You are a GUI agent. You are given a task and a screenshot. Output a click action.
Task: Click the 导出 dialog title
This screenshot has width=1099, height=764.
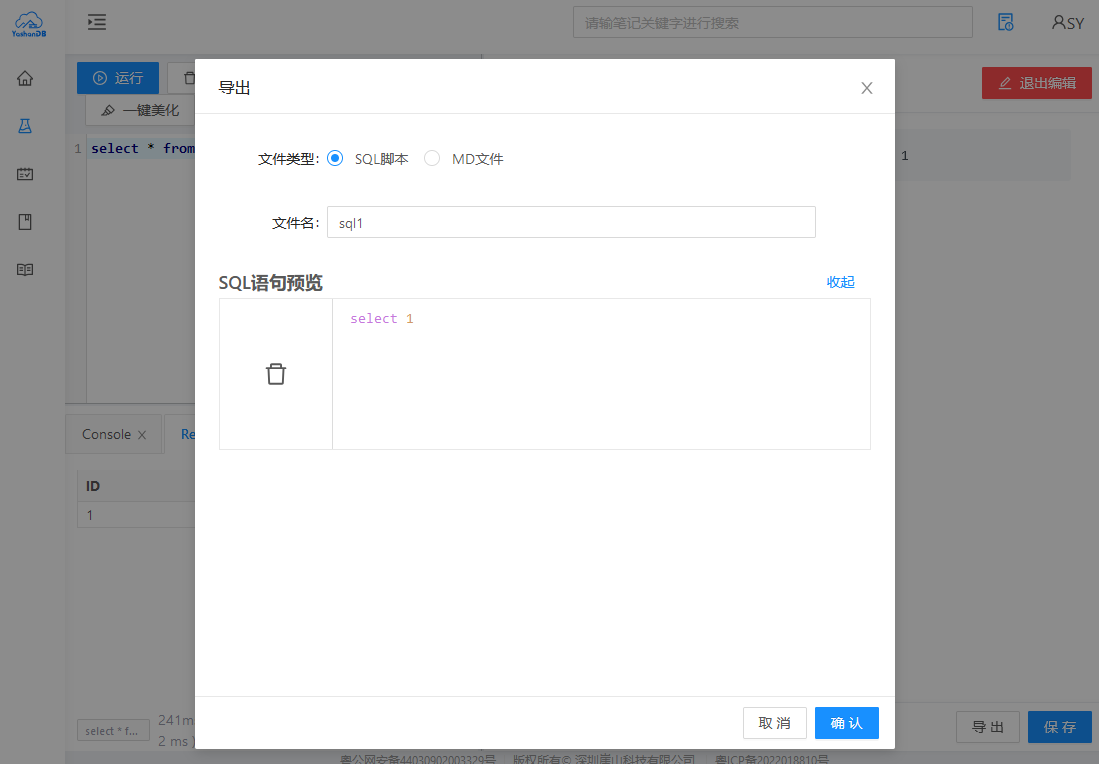(234, 88)
